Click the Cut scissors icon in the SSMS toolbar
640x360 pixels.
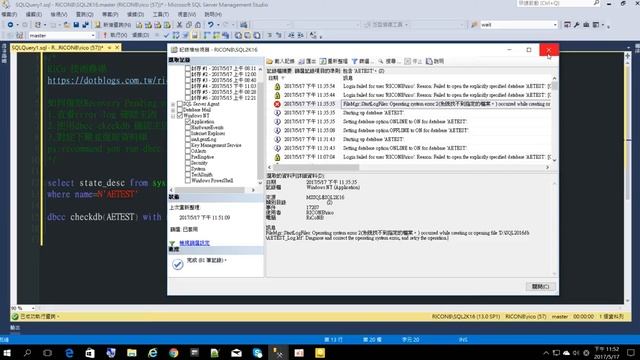179,25
